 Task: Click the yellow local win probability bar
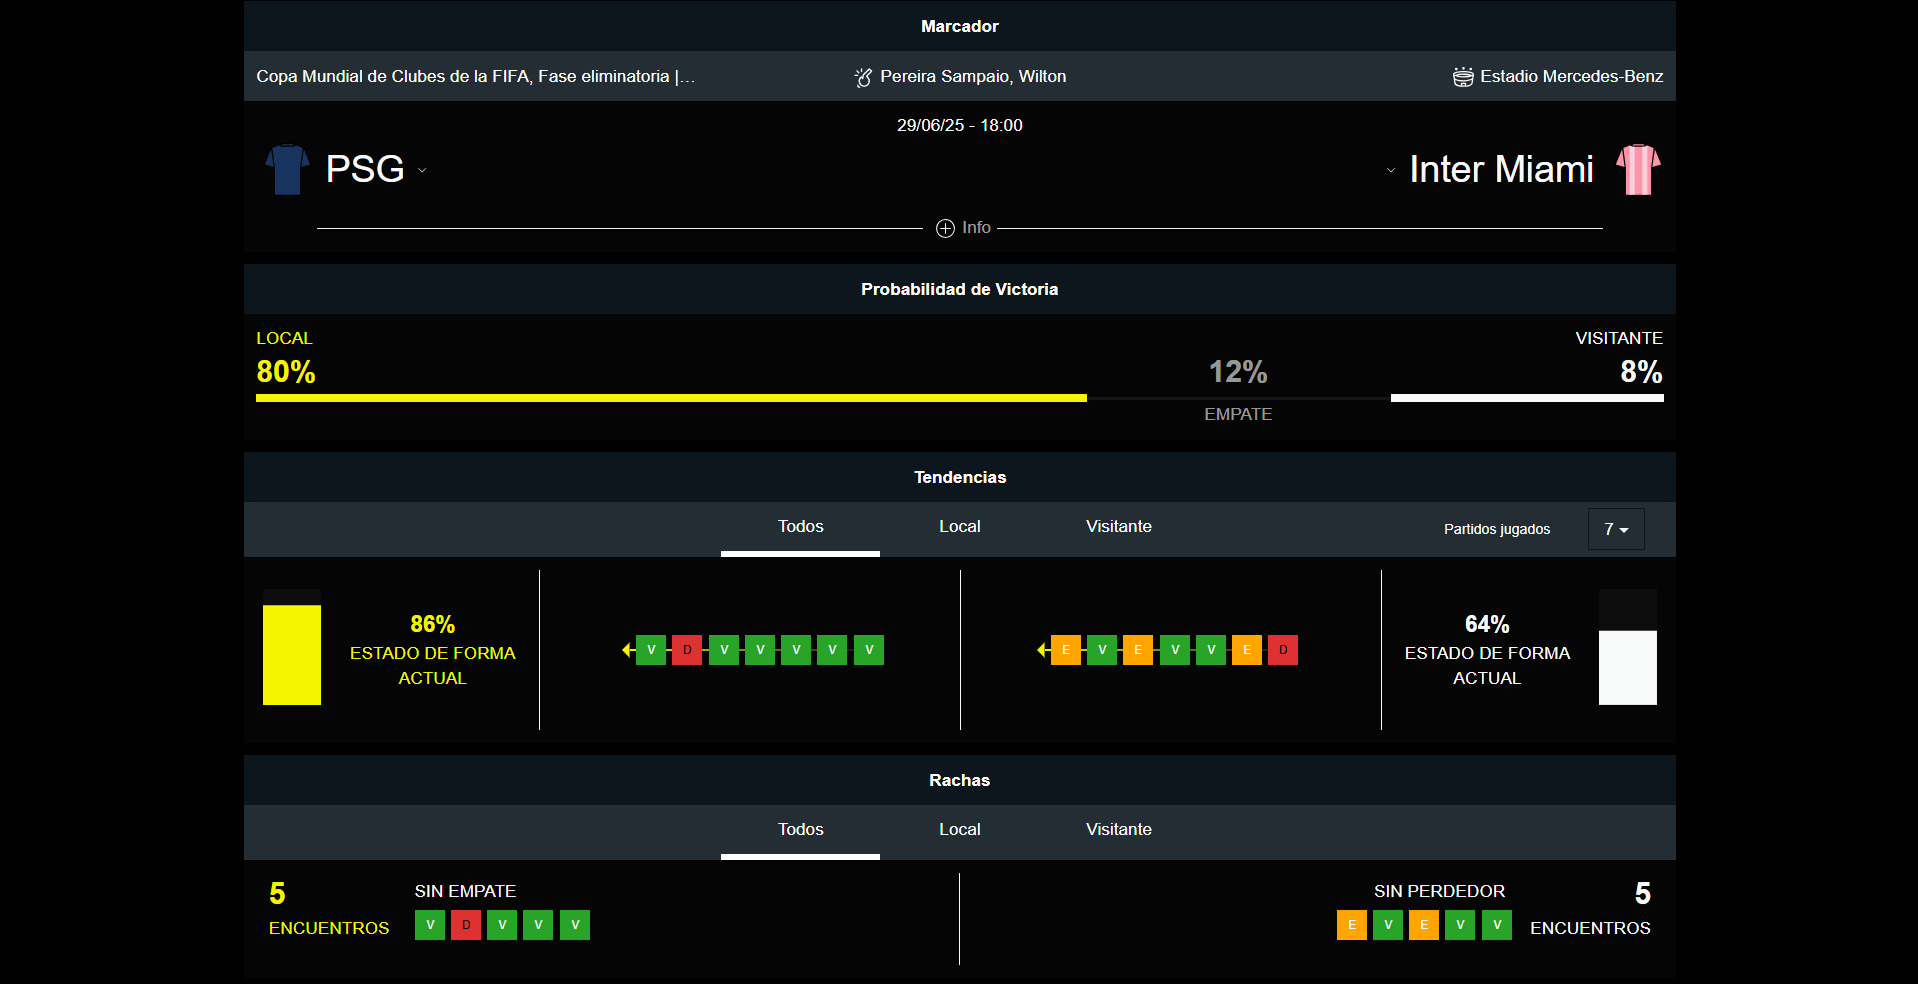[670, 398]
